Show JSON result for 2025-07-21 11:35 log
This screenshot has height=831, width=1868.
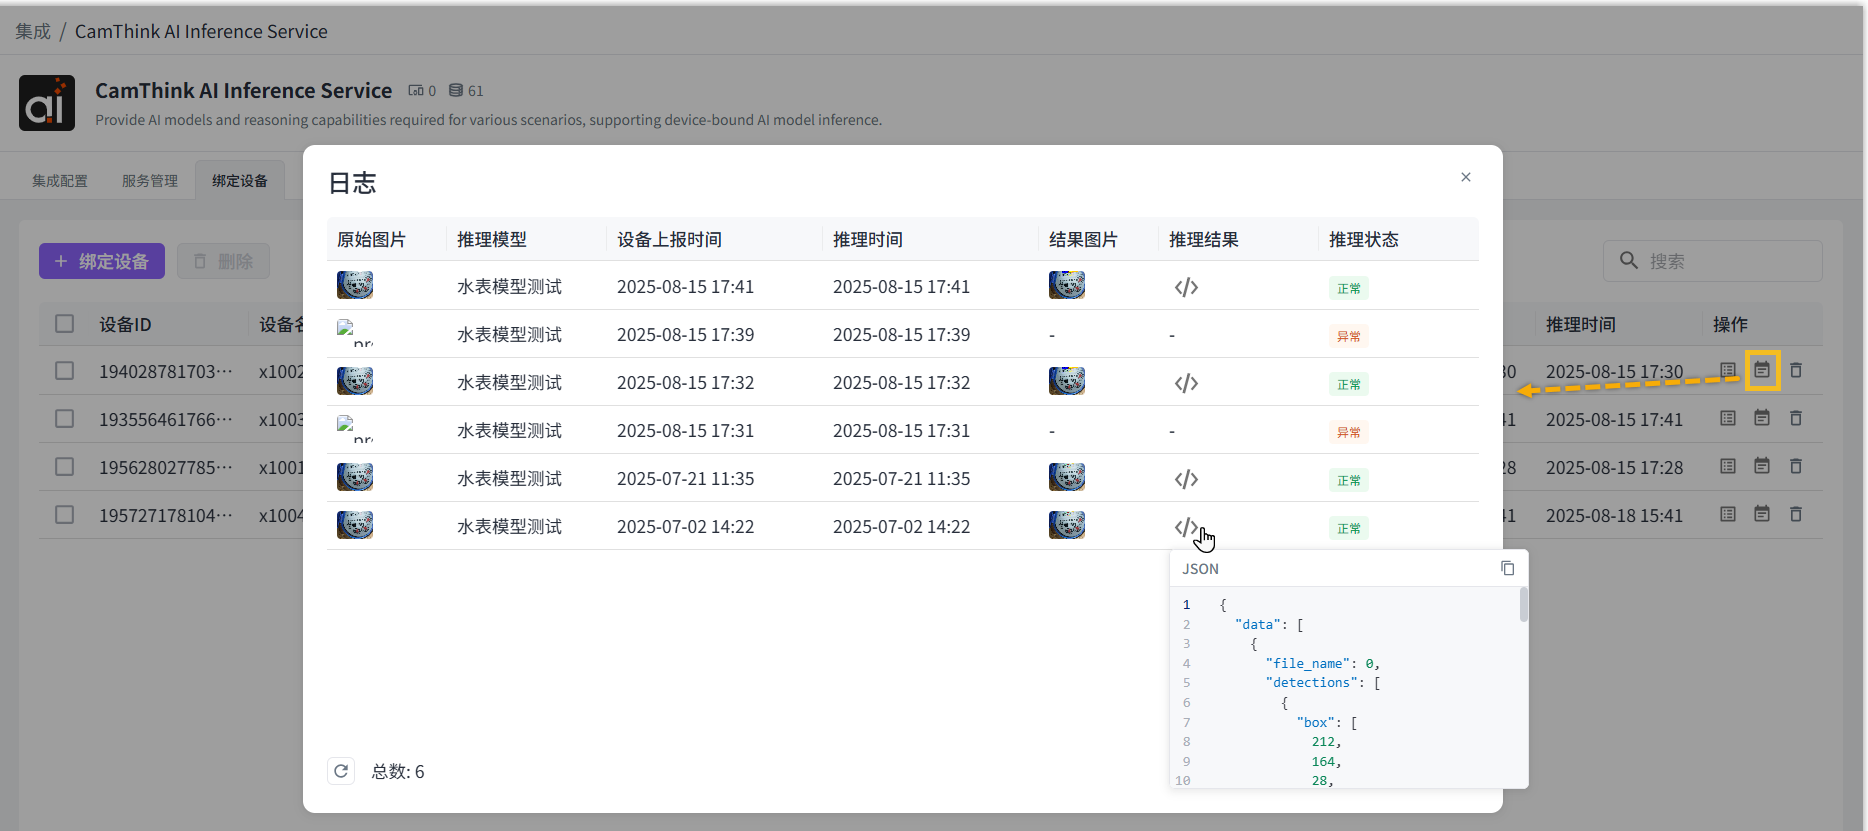pos(1186,480)
